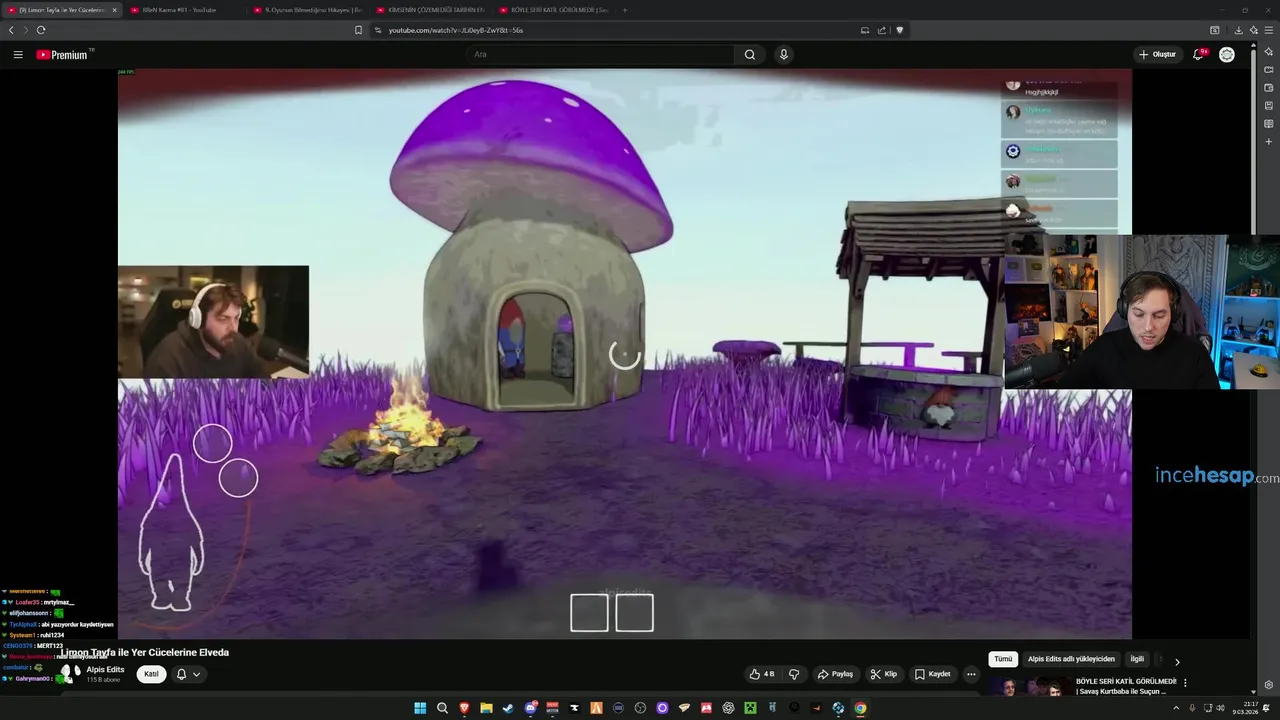This screenshot has height=720, width=1280.
Task: Open browser downloads icon
Action: (1238, 30)
